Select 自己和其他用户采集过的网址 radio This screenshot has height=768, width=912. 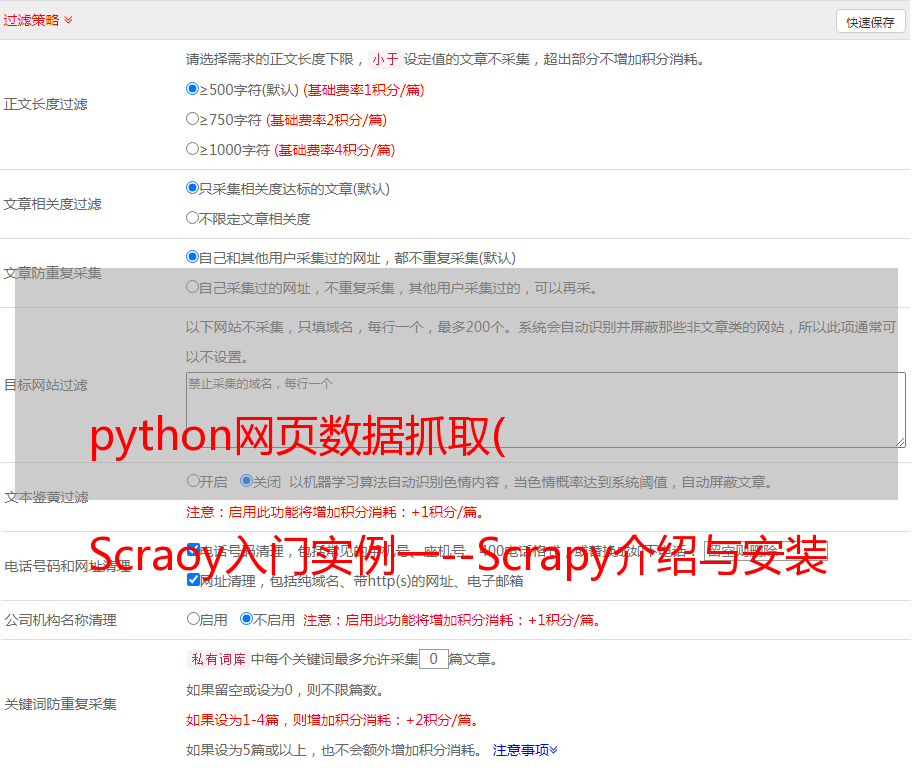(x=192, y=257)
